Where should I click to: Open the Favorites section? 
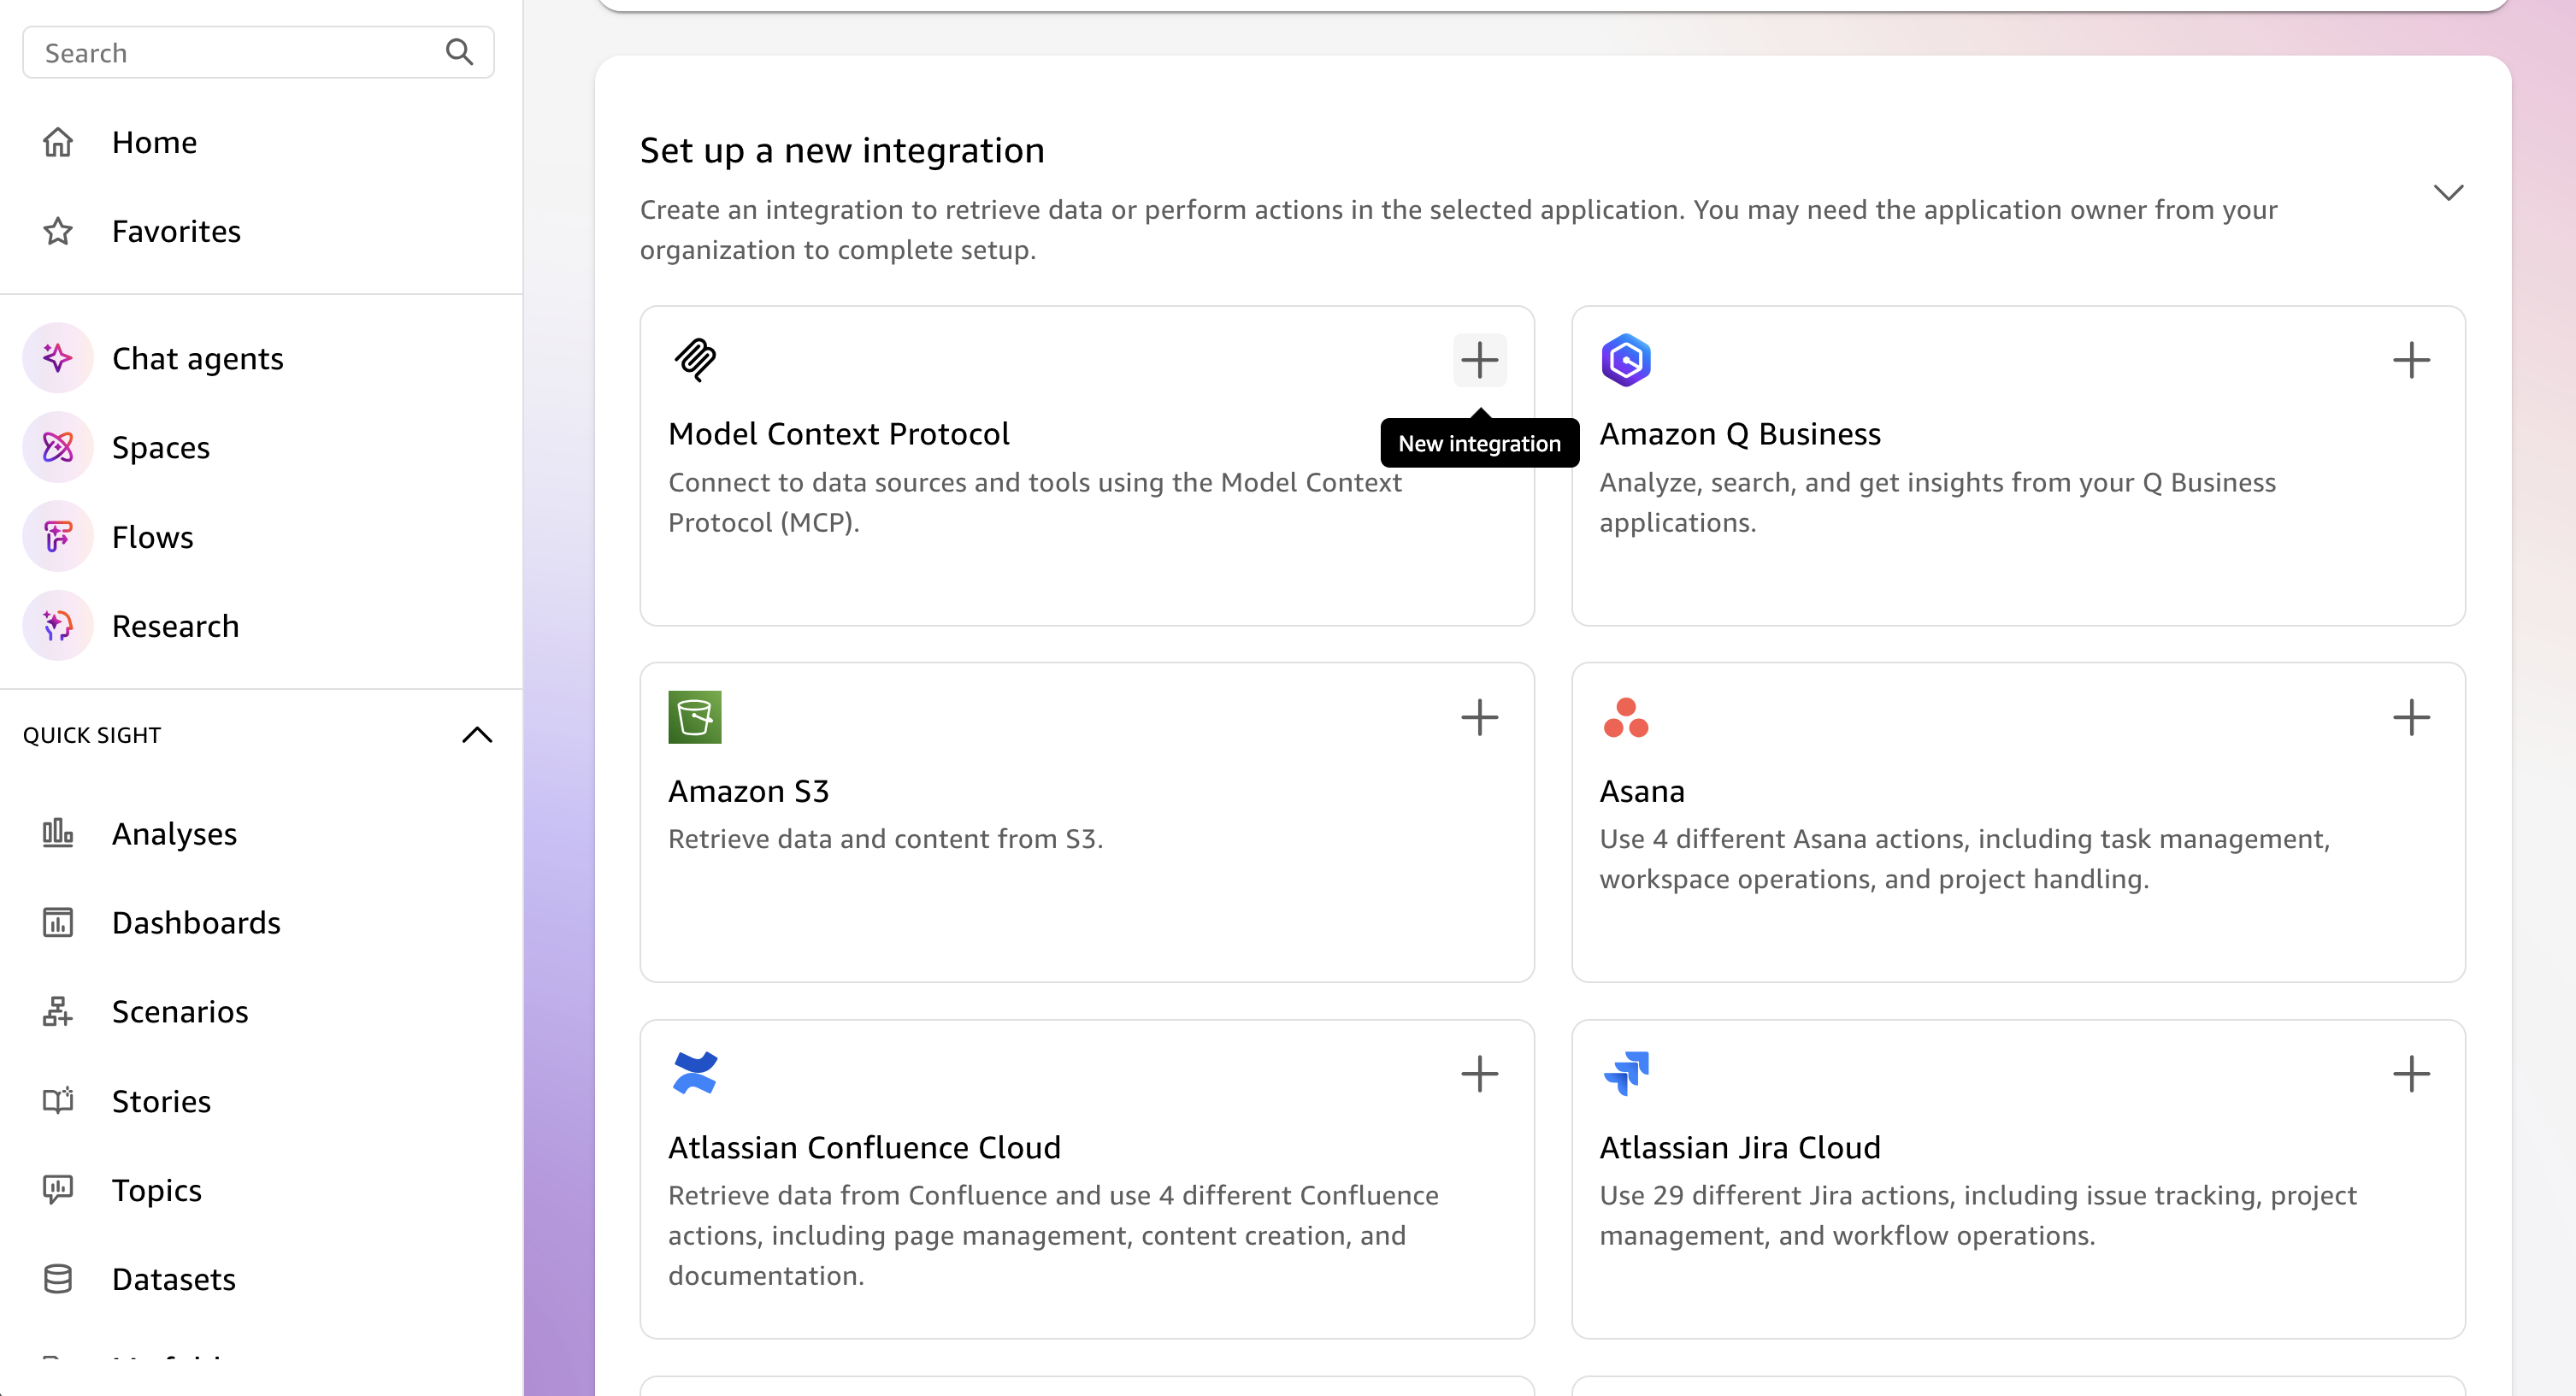click(176, 230)
